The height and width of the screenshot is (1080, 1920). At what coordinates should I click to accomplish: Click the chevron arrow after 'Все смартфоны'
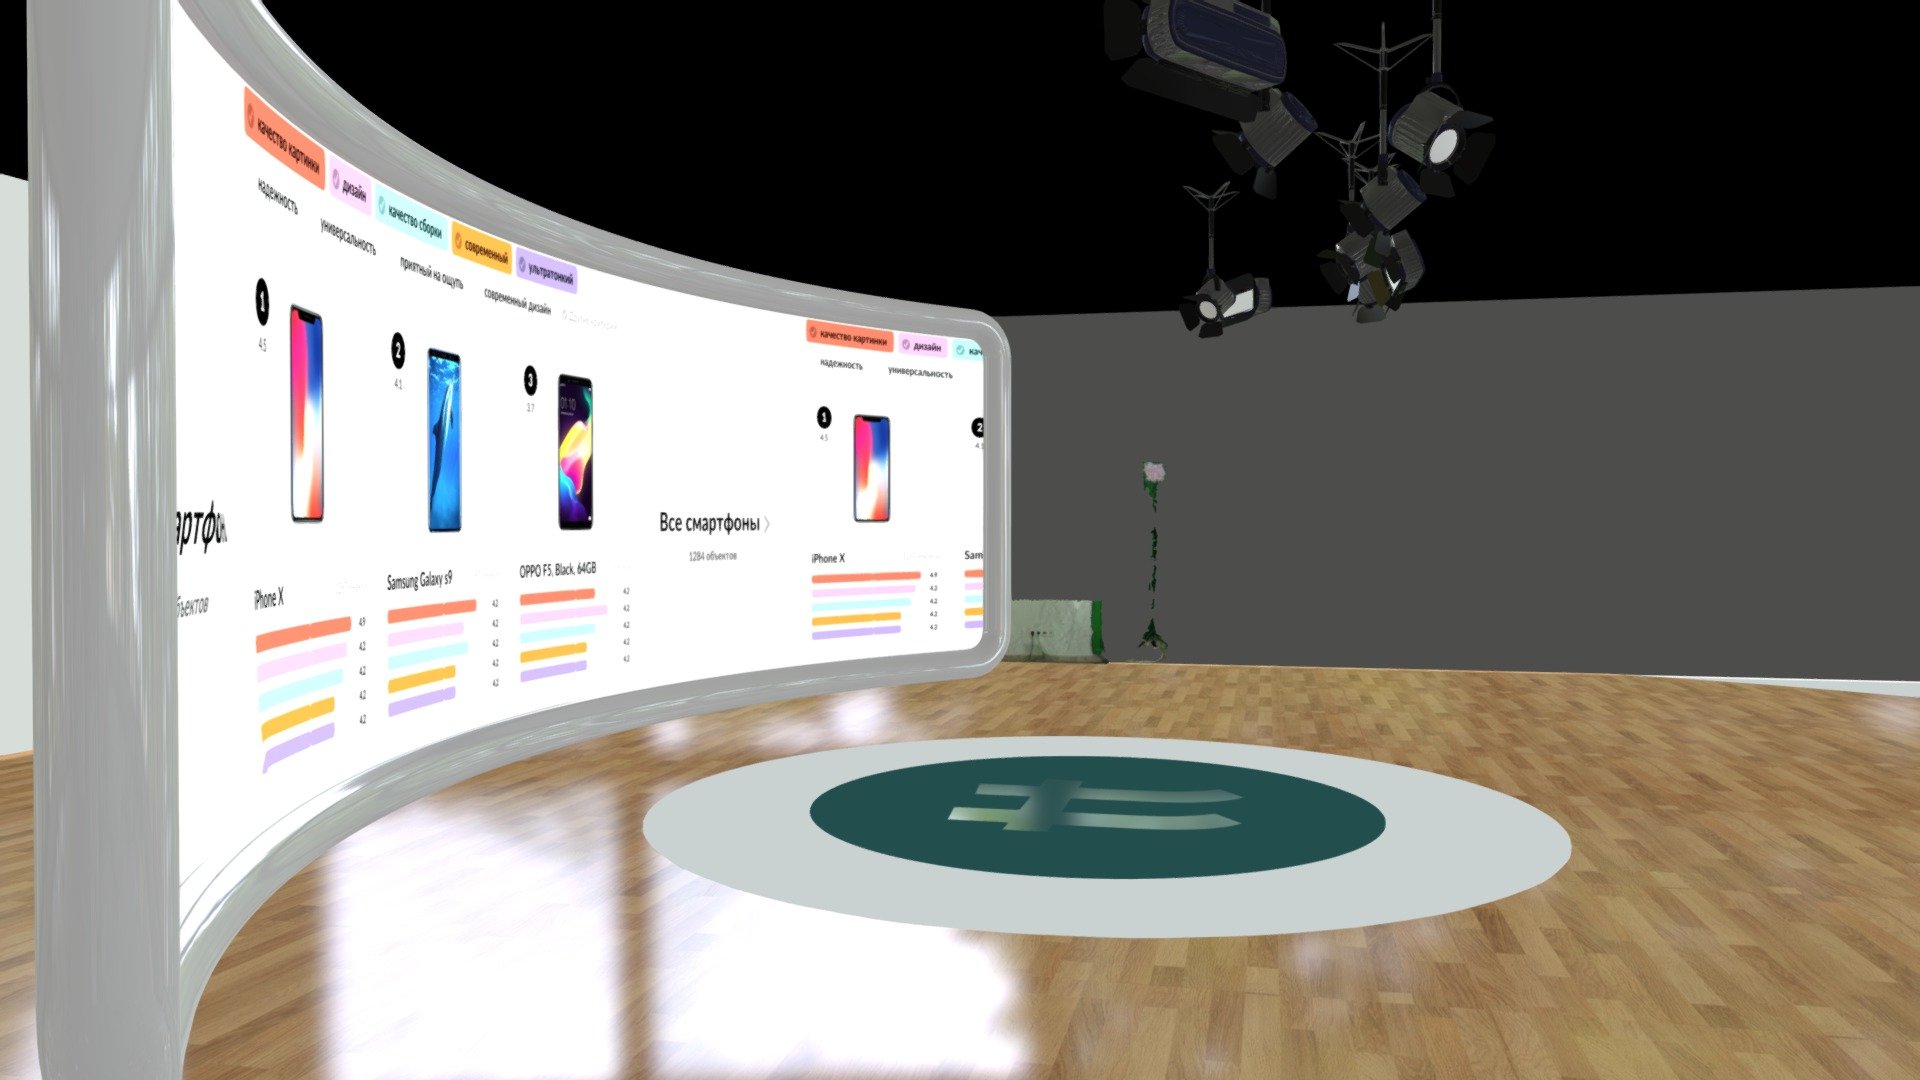point(767,524)
